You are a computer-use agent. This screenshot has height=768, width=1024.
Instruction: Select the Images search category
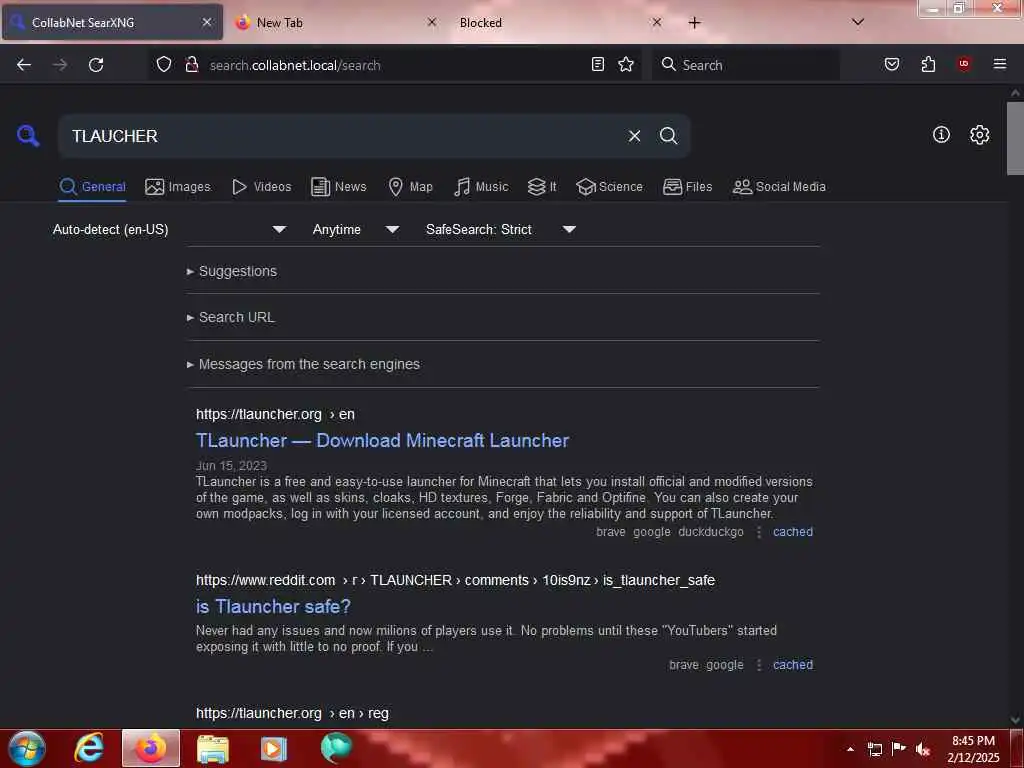pos(178,187)
